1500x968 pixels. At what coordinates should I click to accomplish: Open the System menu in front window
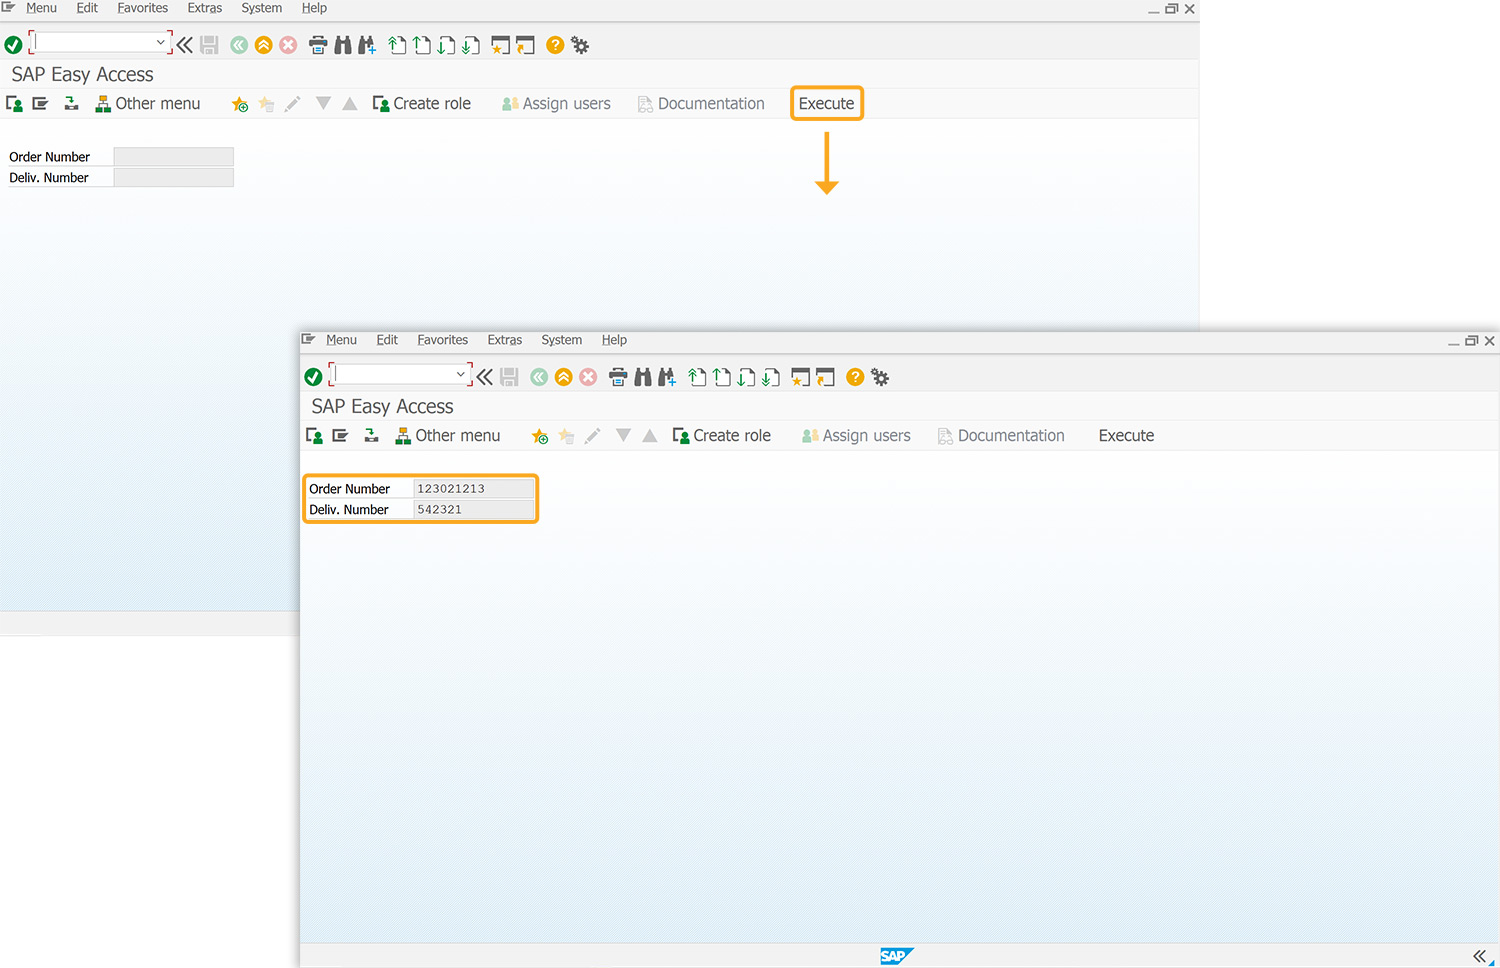[562, 340]
